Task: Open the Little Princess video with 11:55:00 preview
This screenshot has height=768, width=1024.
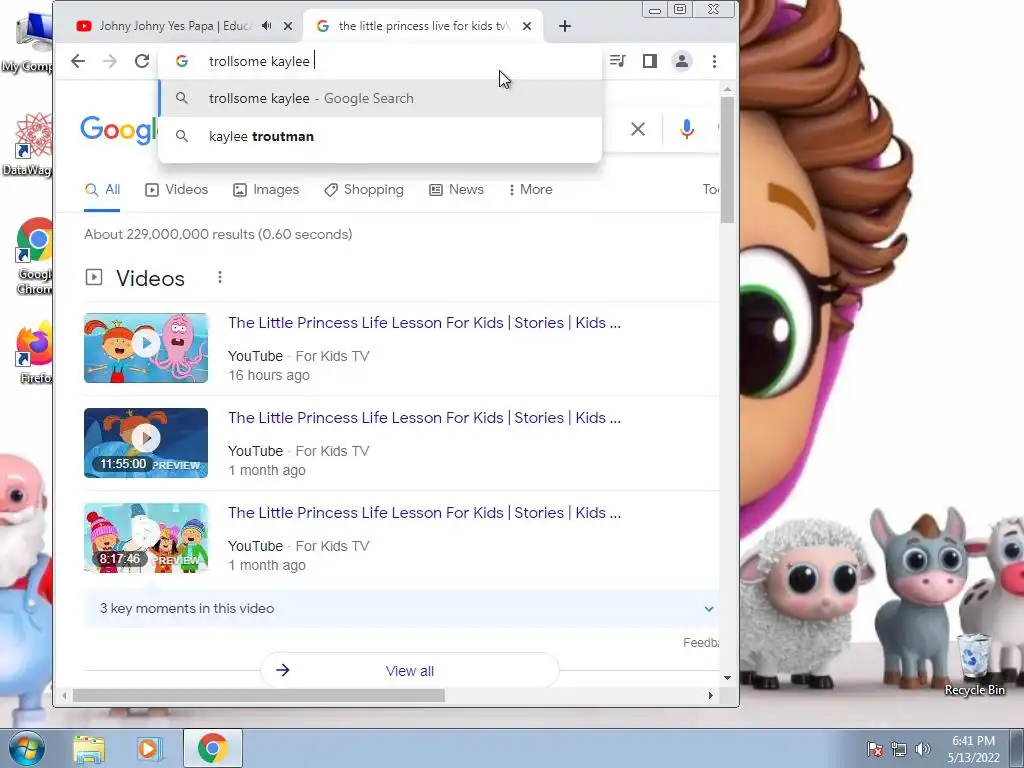Action: (x=424, y=418)
